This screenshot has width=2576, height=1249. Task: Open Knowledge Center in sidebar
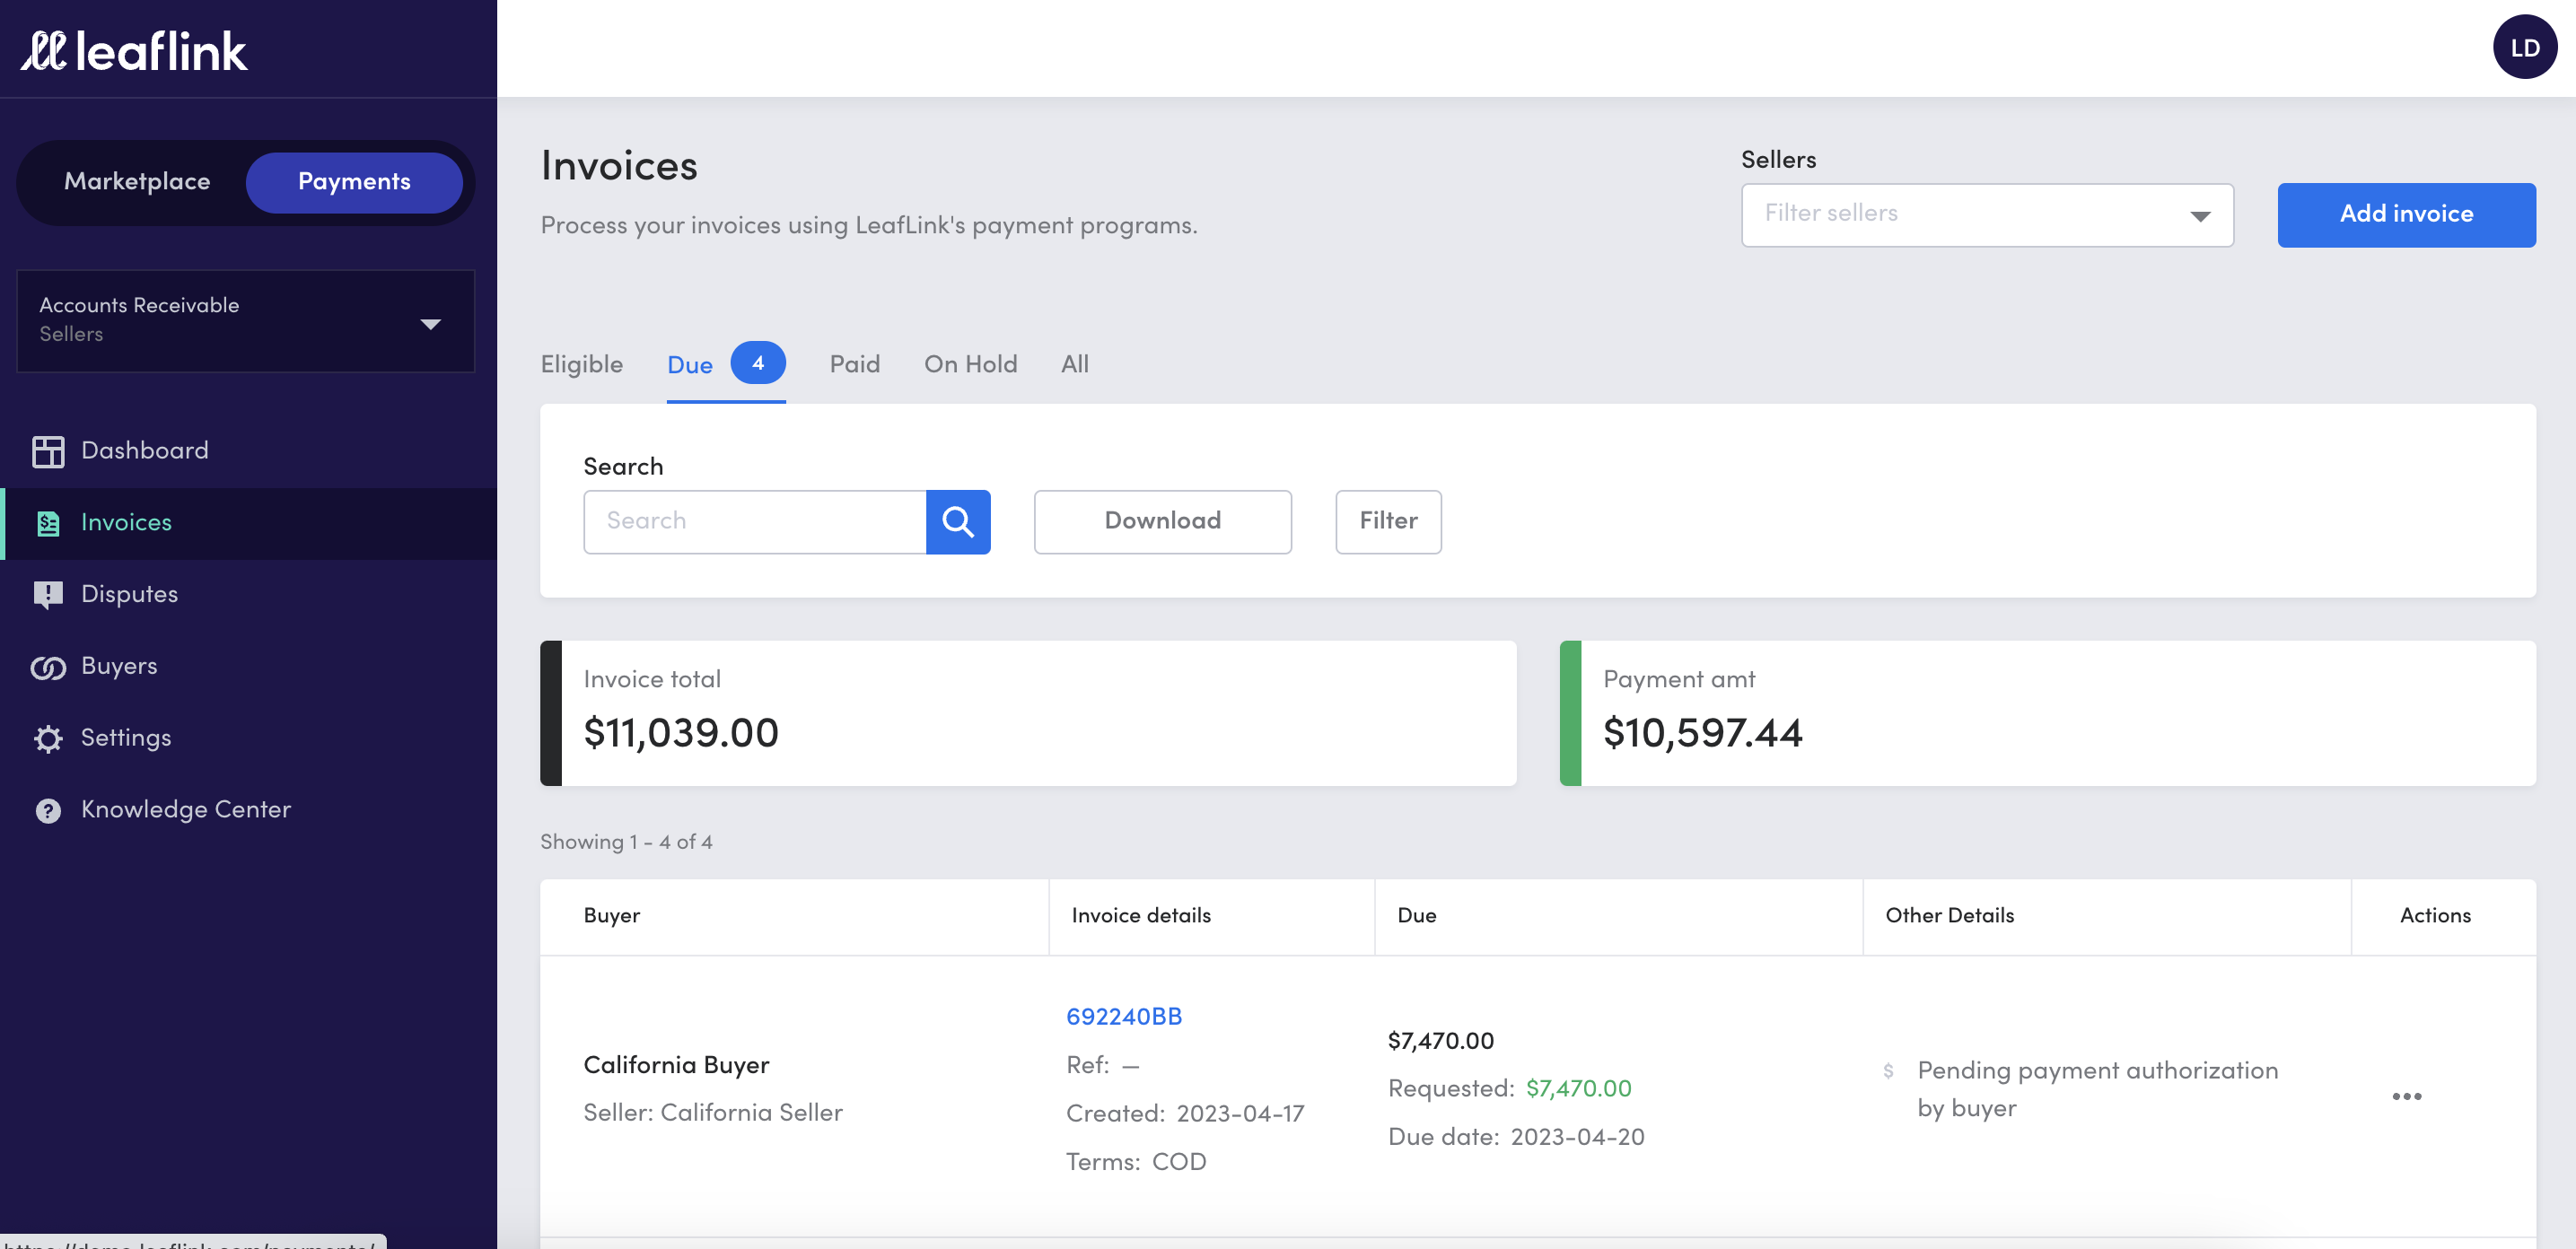pyautogui.click(x=248, y=811)
